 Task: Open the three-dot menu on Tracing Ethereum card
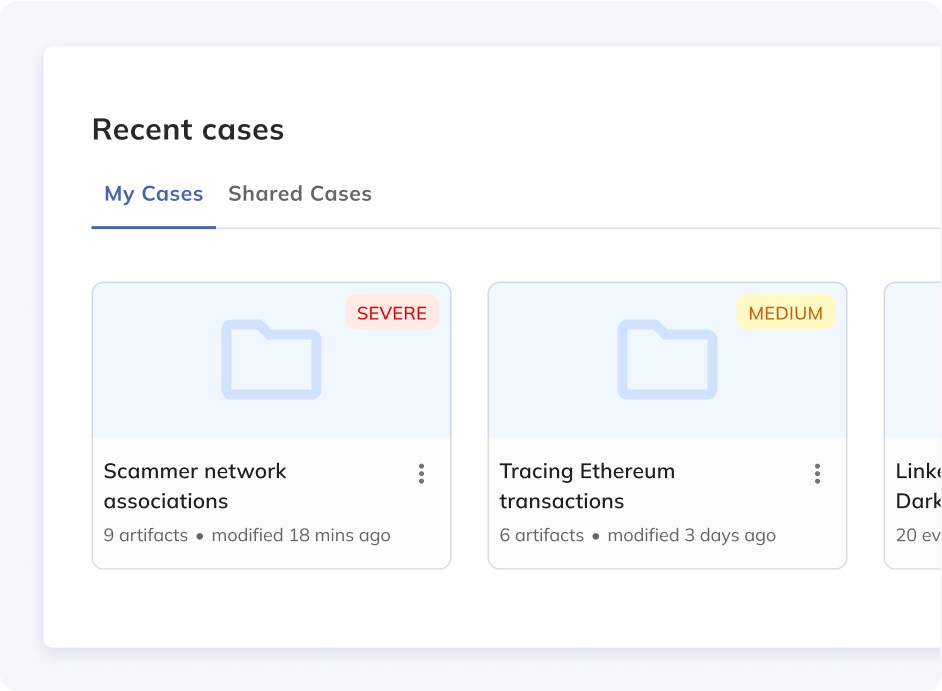point(817,474)
